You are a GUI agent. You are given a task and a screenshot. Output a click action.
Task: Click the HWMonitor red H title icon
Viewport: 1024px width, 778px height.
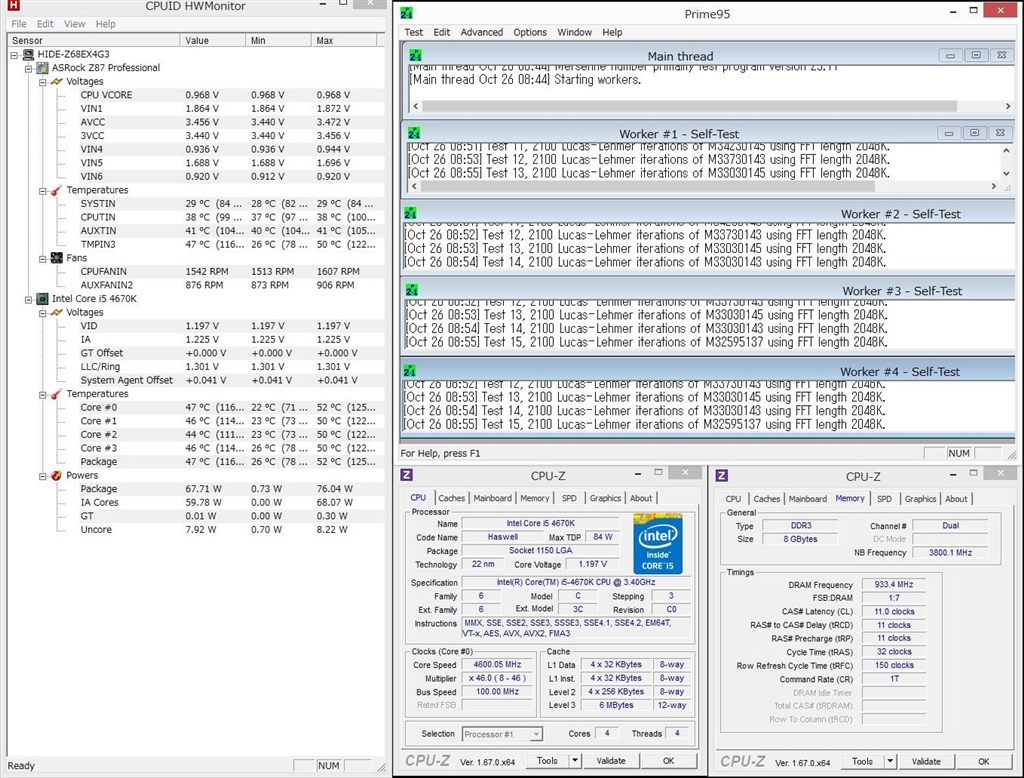click(x=12, y=6)
